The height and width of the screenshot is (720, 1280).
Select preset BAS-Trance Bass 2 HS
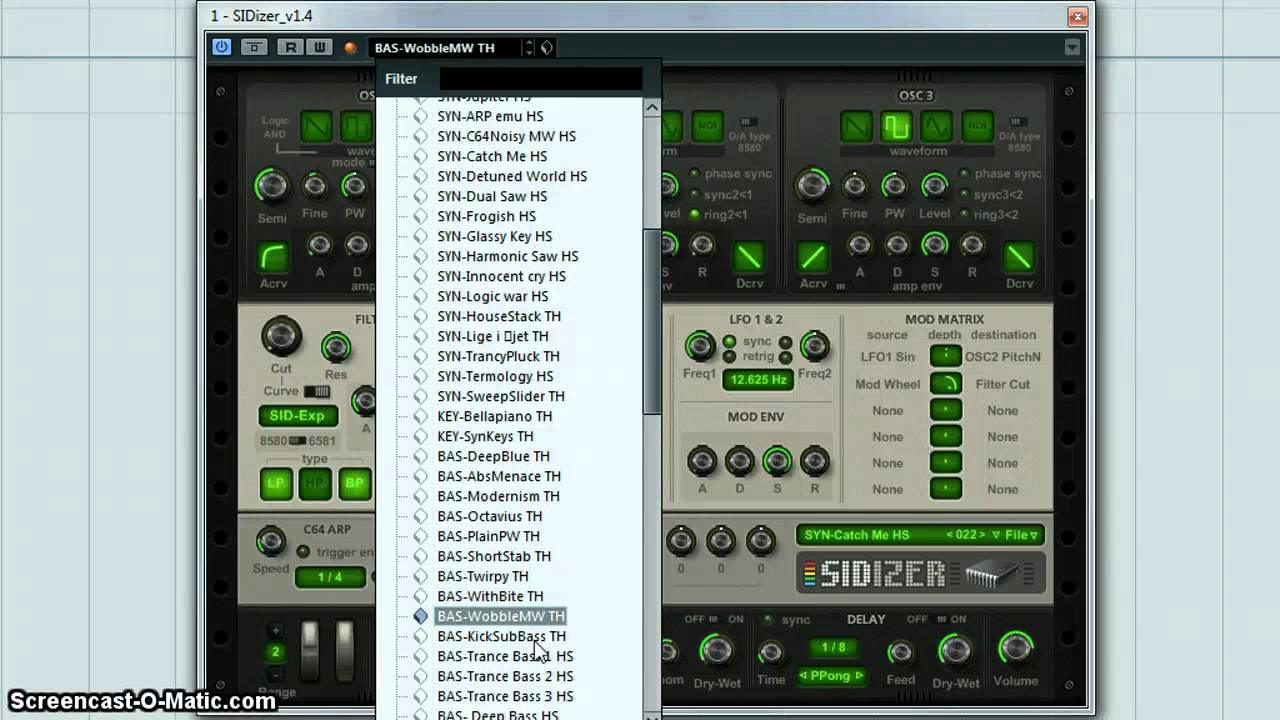point(505,676)
